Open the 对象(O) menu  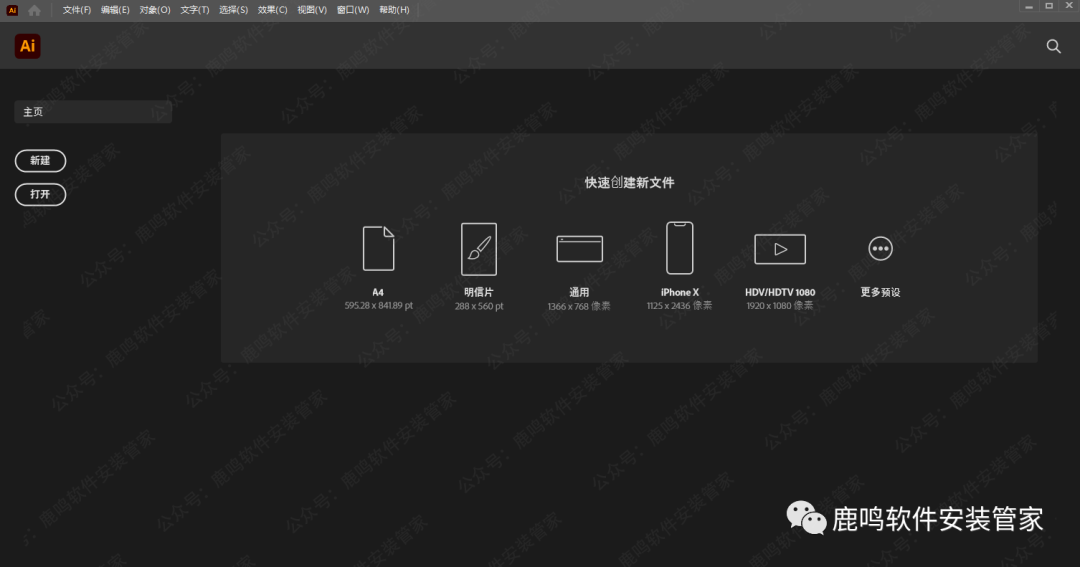tap(155, 10)
